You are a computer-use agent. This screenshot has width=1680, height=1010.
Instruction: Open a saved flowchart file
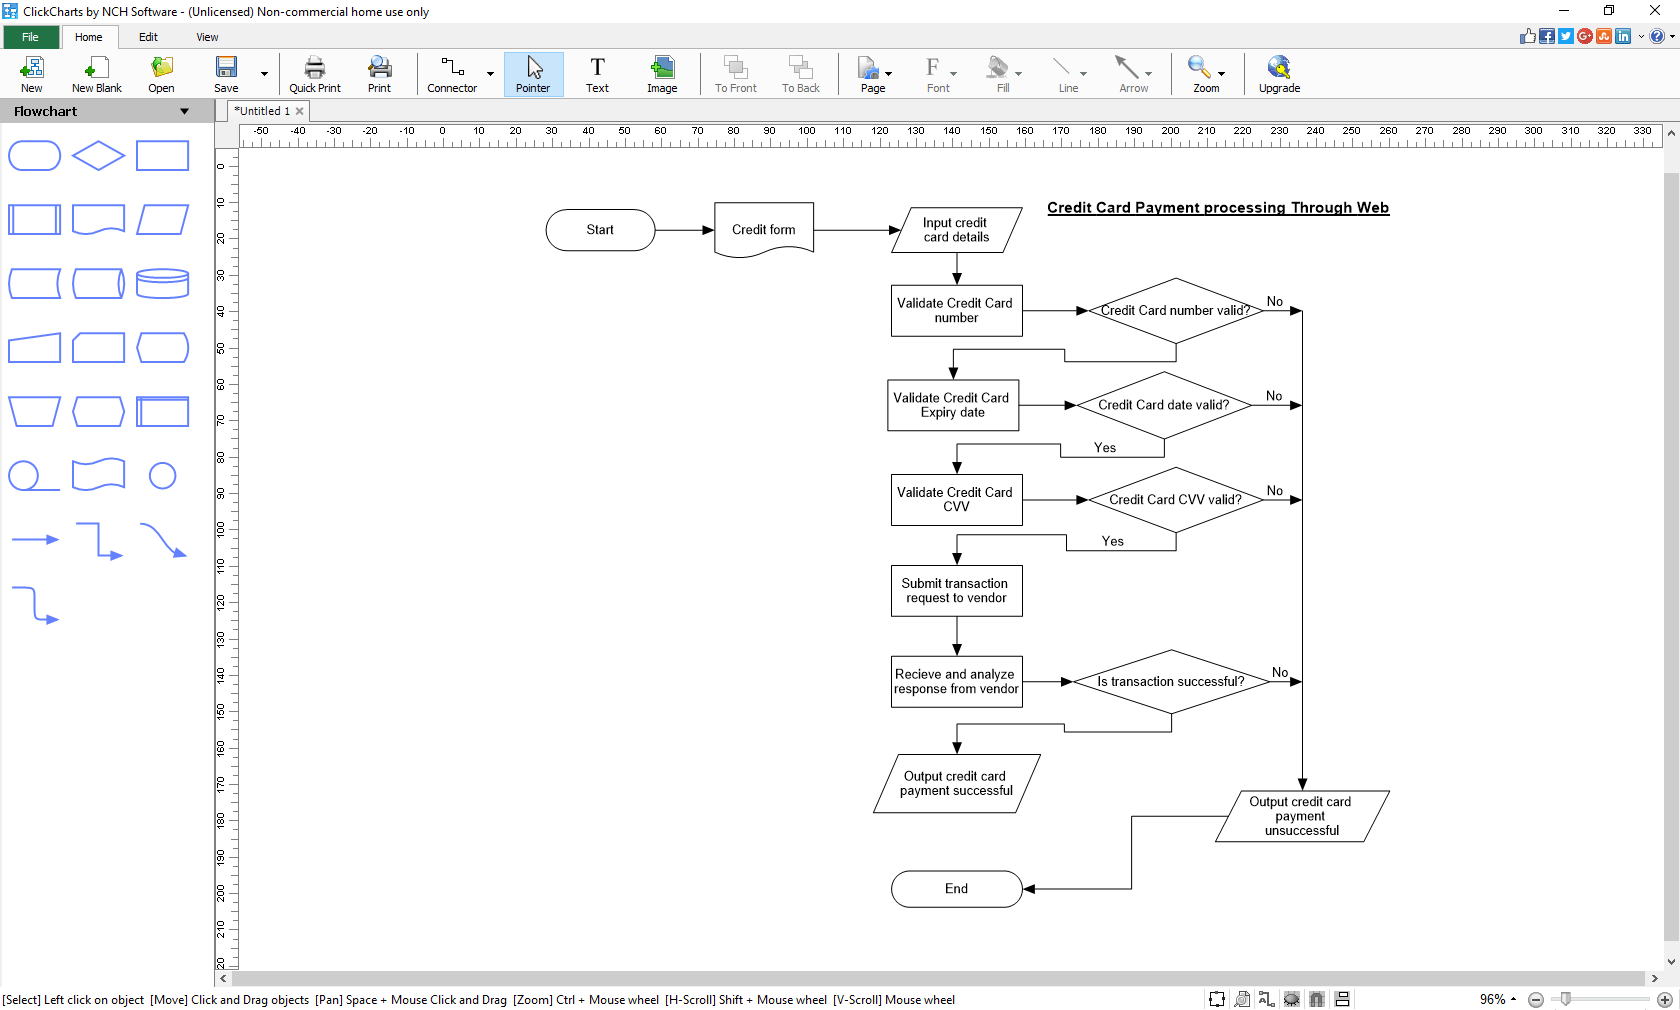(160, 73)
